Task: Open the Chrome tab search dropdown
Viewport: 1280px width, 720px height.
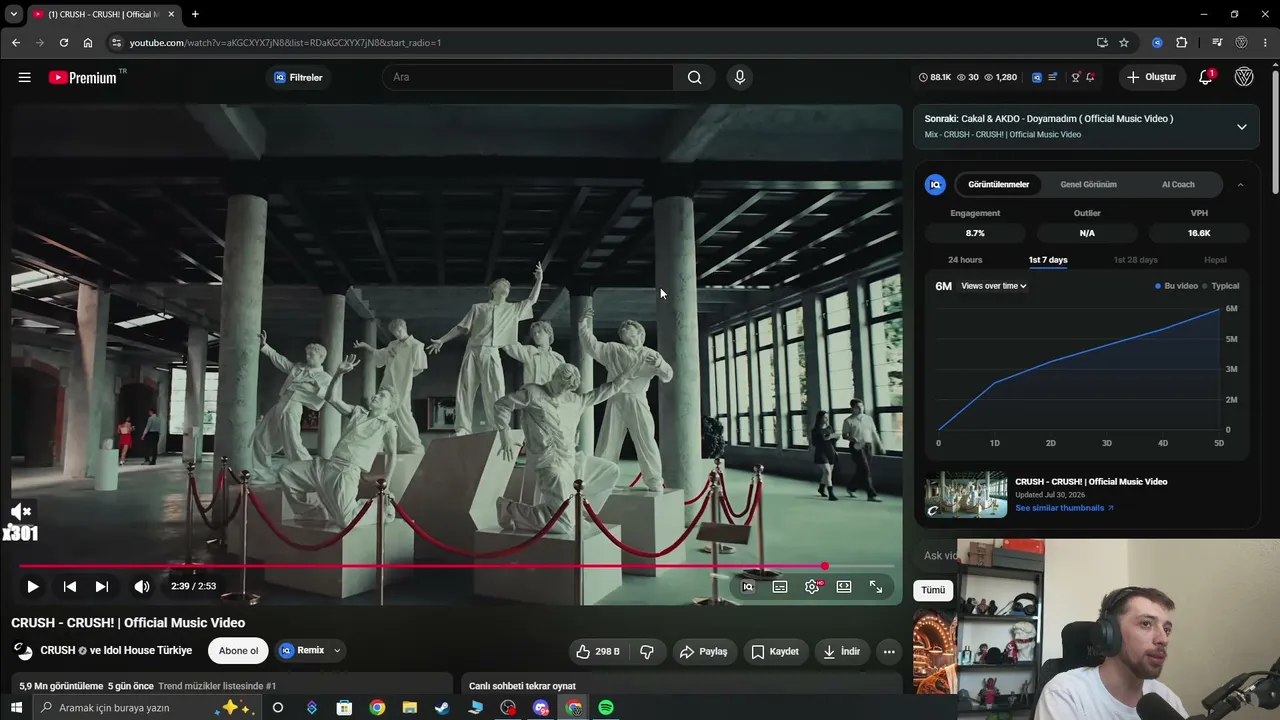Action: [x=14, y=14]
